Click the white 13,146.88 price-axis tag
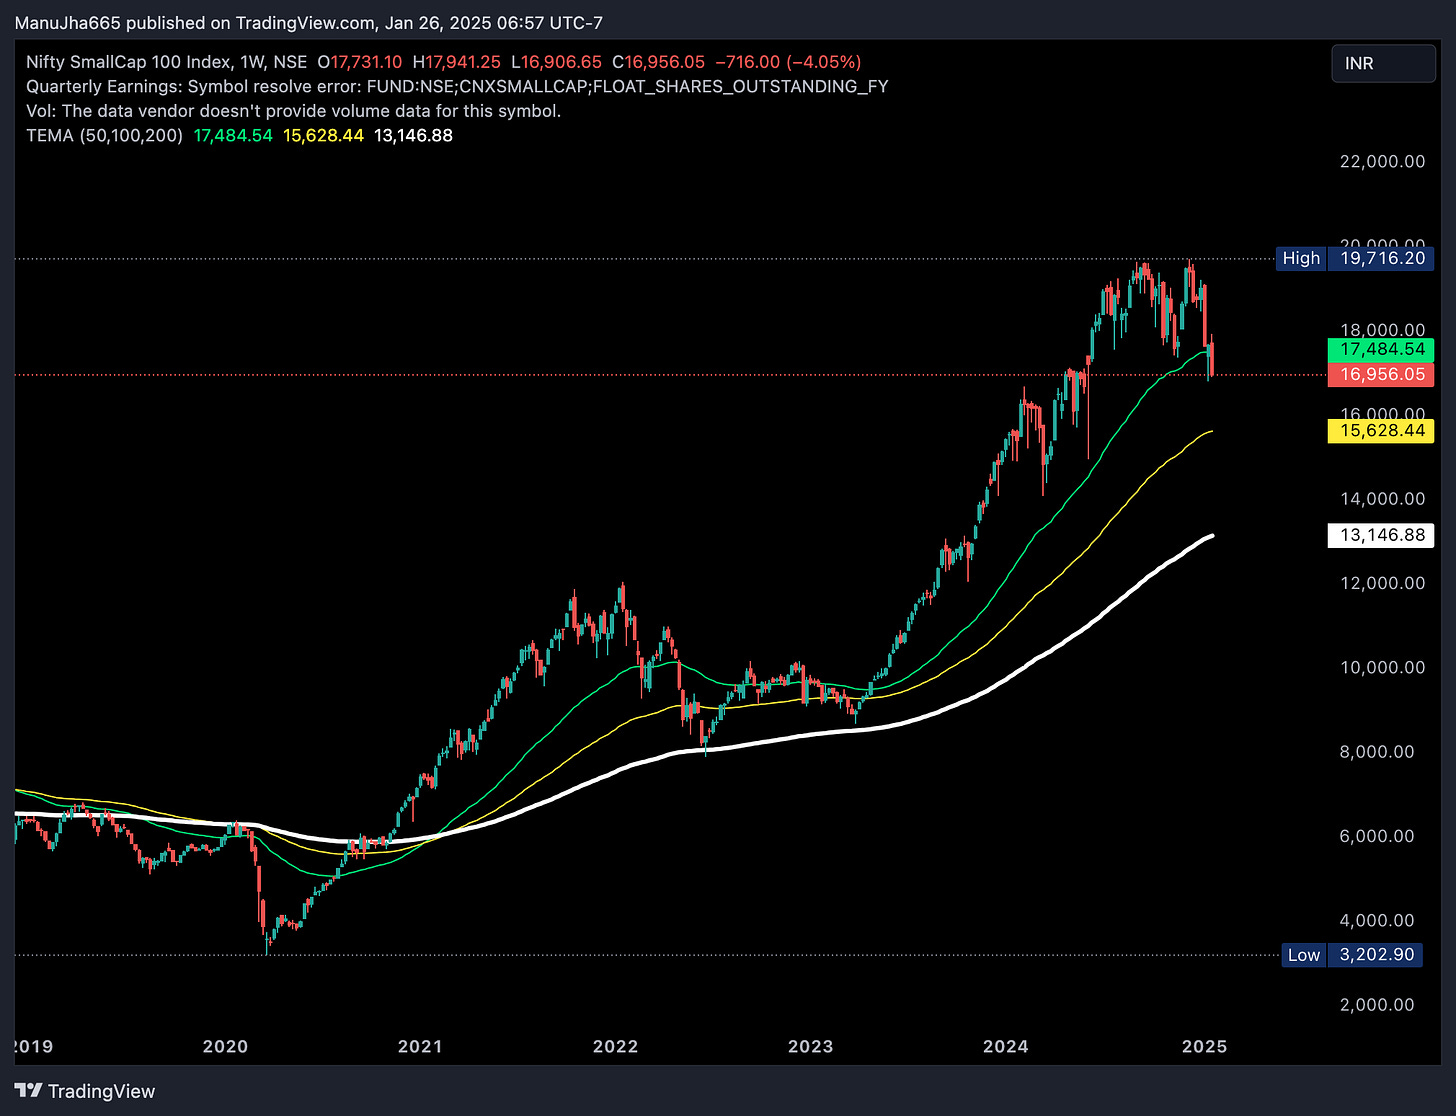1456x1116 pixels. pyautogui.click(x=1381, y=535)
